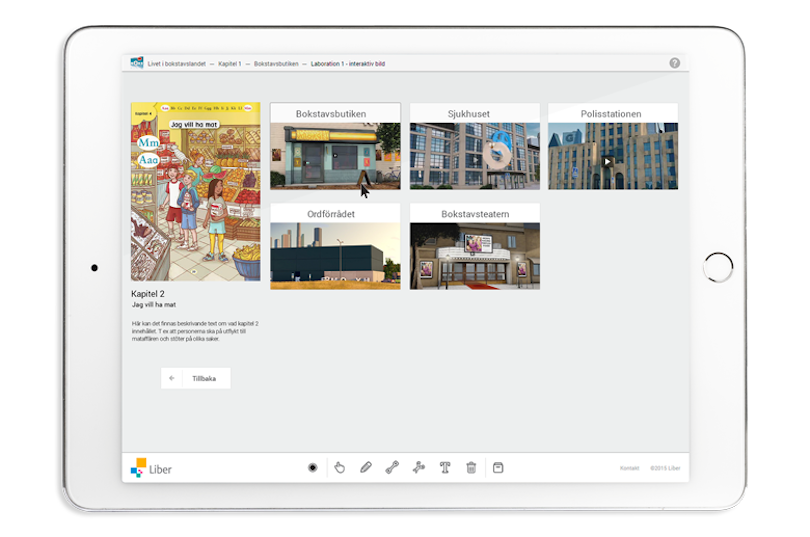Click the trash delete icon
Viewport: 810px width, 537px height.
[x=471, y=467]
